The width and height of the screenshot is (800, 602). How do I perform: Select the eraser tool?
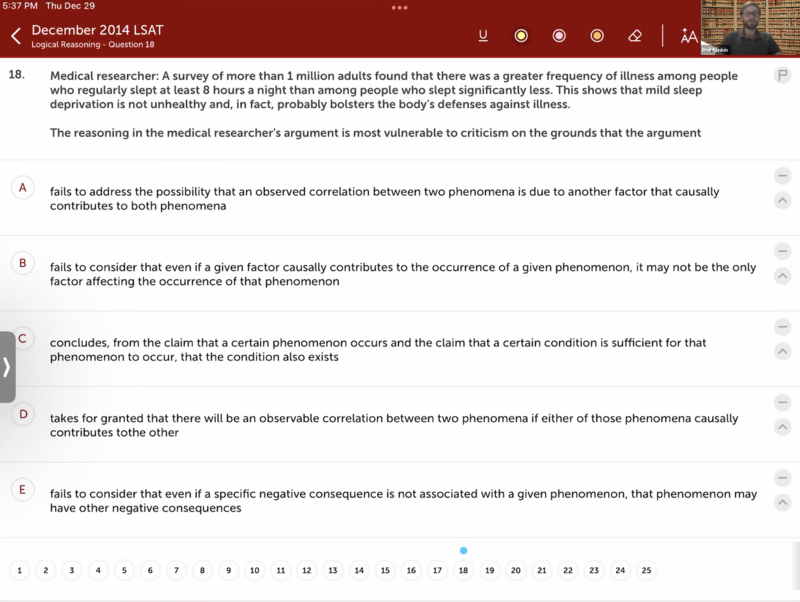pos(635,36)
